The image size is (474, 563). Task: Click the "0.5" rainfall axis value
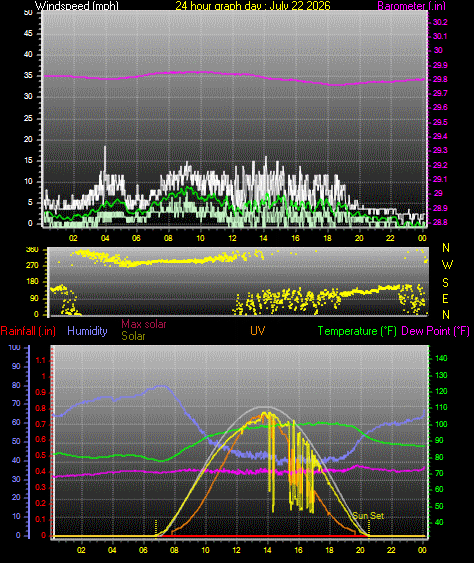[x=41, y=456]
